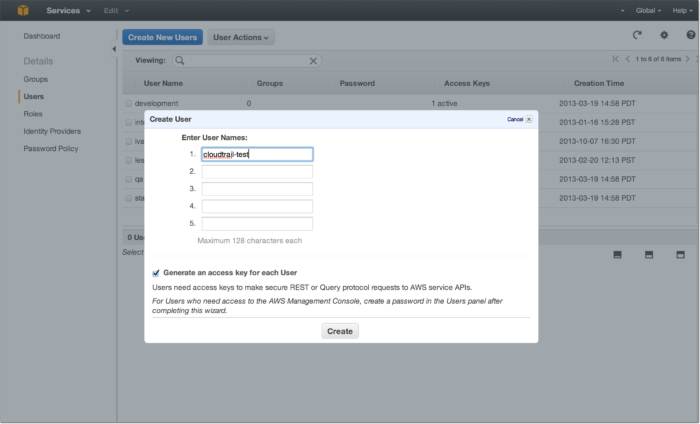Click the refresh icon in the toolbar
Screen dimensions: 700x424
point(638,36)
